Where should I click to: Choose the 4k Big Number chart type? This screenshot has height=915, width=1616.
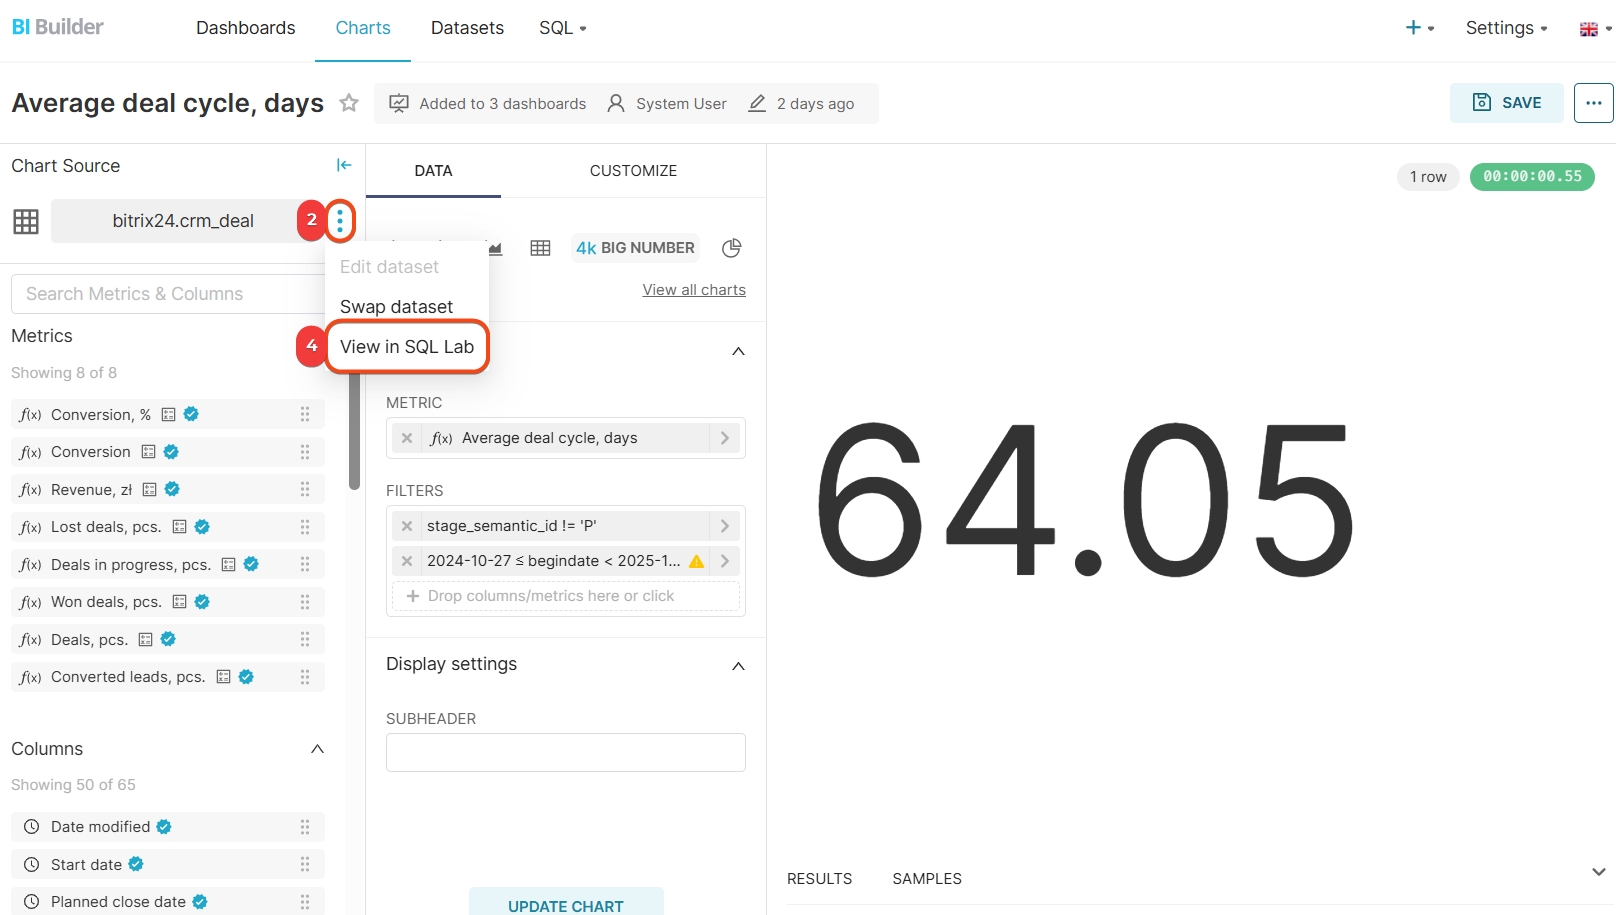click(635, 248)
